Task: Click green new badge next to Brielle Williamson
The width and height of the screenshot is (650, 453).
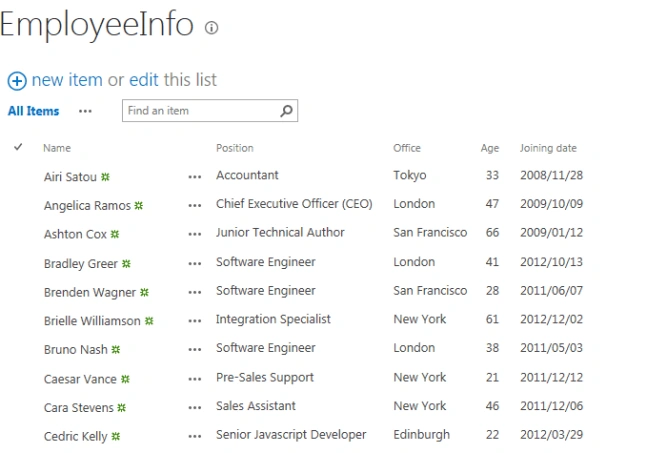Action: (x=149, y=321)
